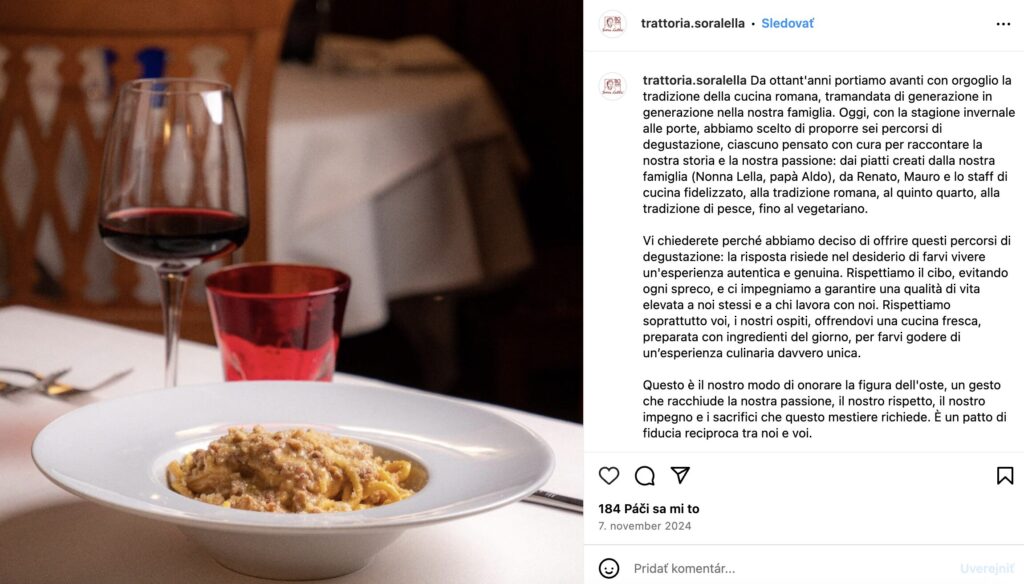Viewport: 1024px width, 584px height.
Task: Focus the Pridať komentár input field
Action: 790,568
